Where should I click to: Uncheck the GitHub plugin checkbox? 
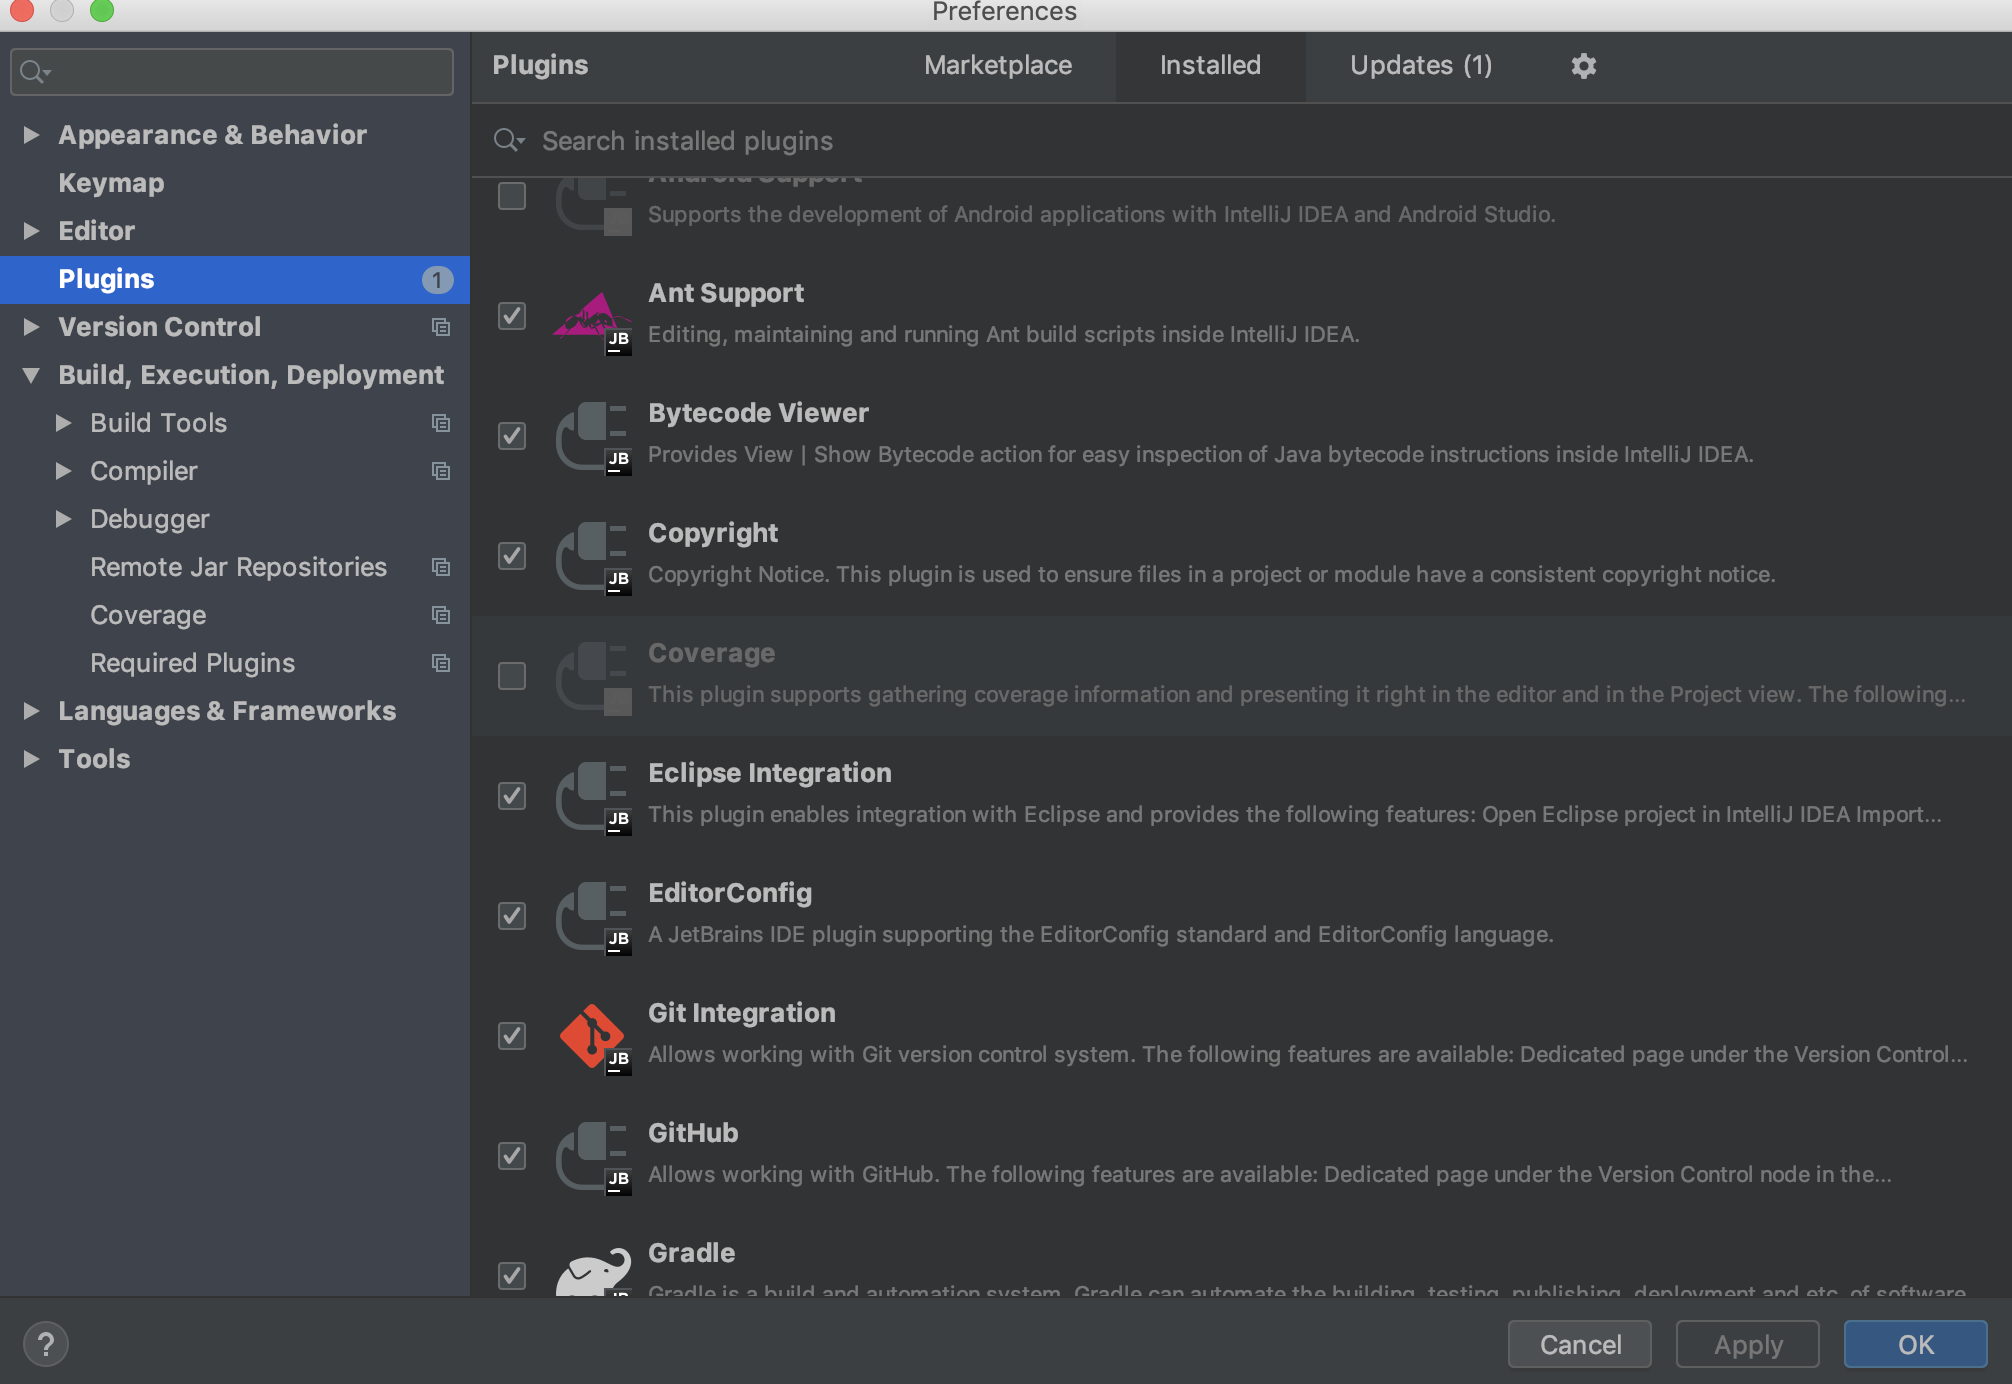pyautogui.click(x=512, y=1156)
